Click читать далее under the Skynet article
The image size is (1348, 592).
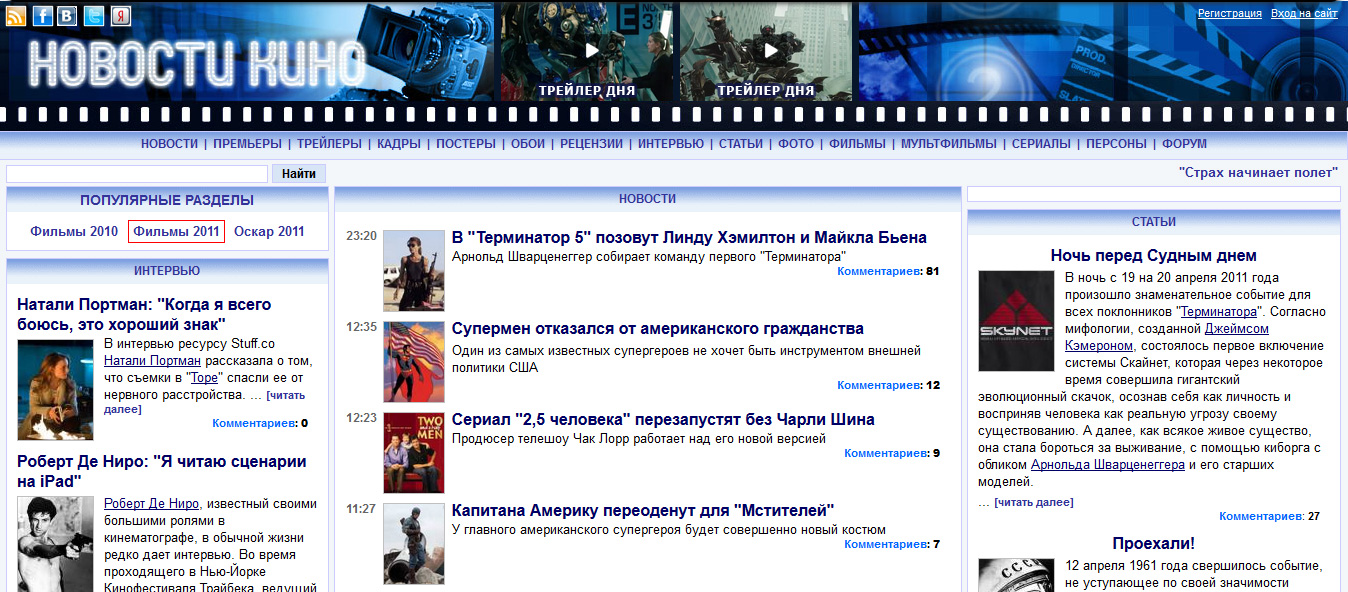point(1033,502)
